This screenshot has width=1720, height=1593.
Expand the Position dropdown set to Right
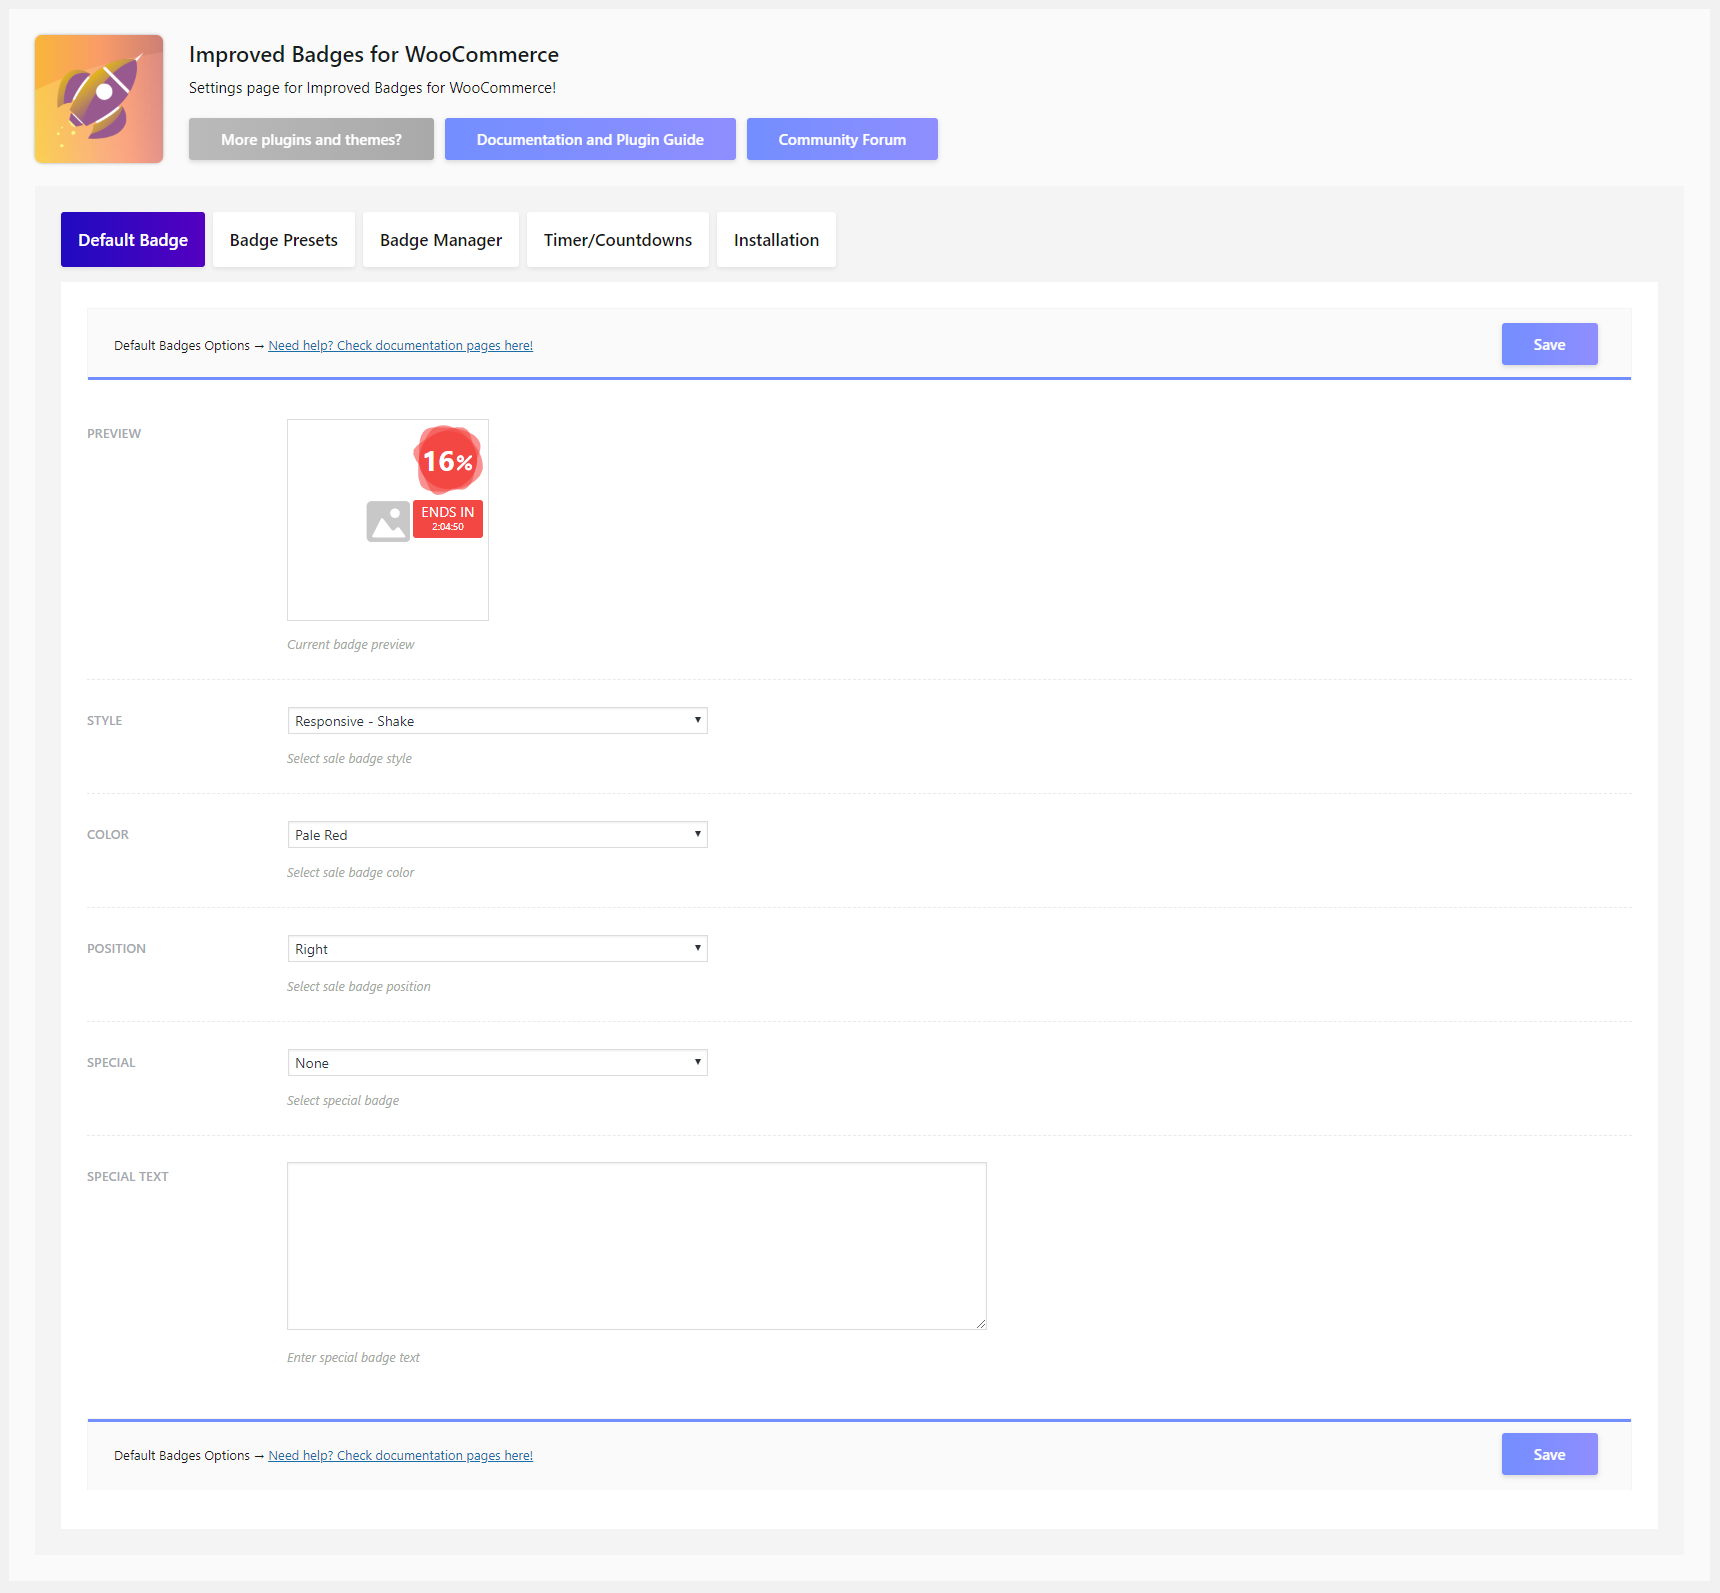coord(497,949)
